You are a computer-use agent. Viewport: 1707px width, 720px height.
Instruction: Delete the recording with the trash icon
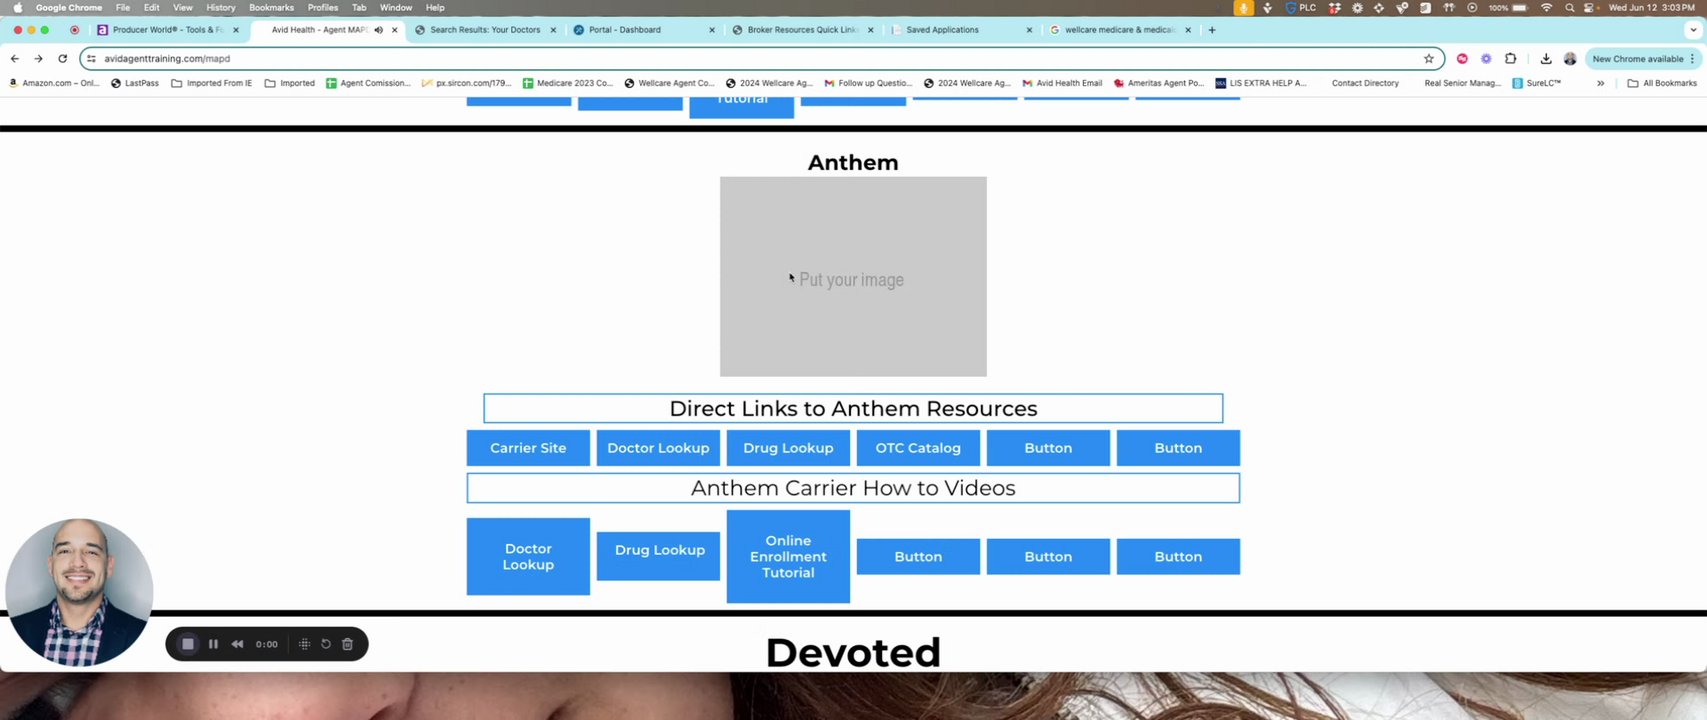[348, 644]
